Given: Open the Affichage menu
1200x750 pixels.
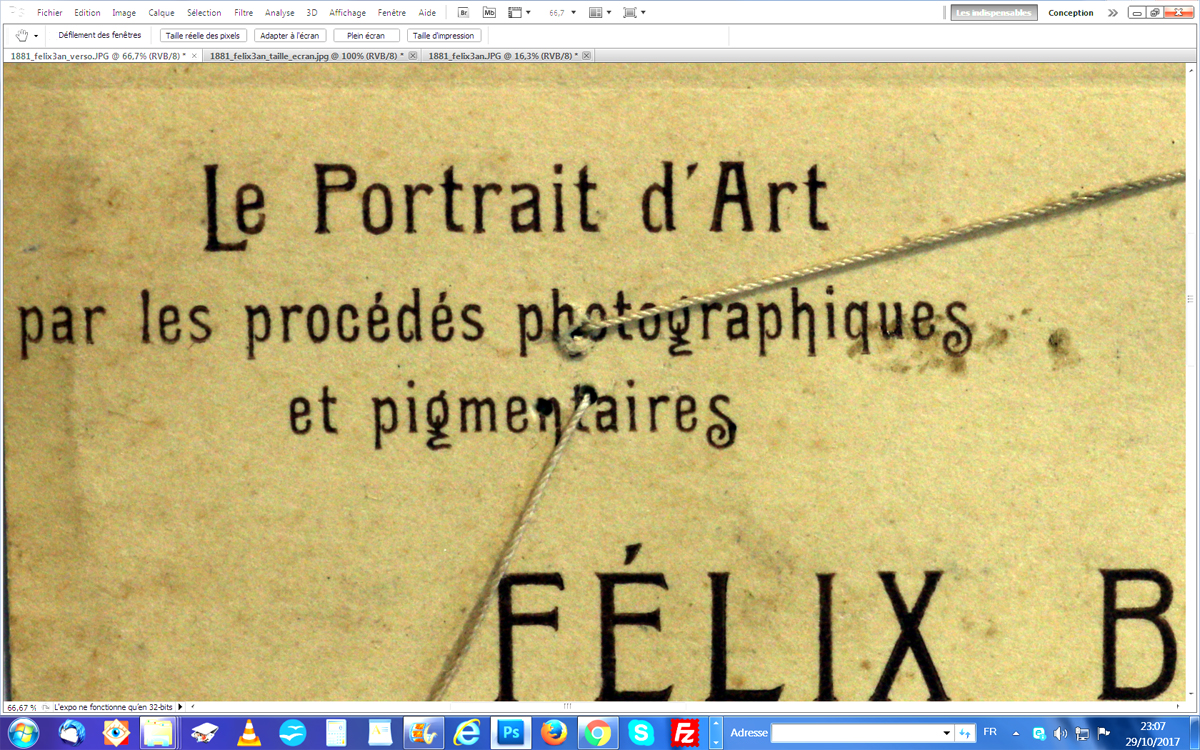Looking at the screenshot, I should (x=348, y=13).
